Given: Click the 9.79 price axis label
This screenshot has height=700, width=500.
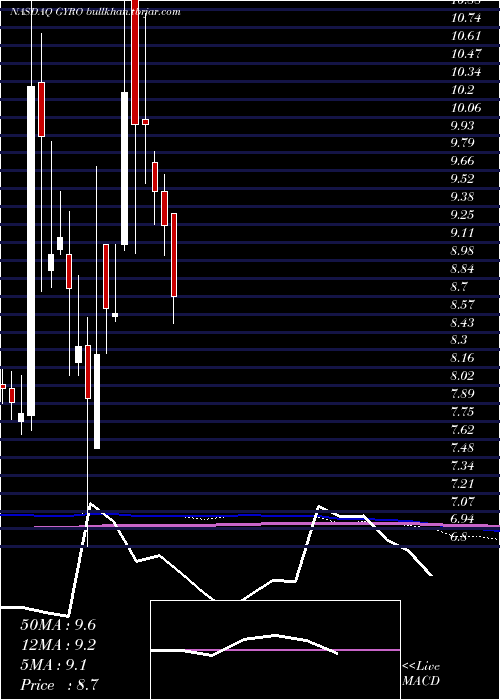Looking at the screenshot, I should pyautogui.click(x=462, y=143).
